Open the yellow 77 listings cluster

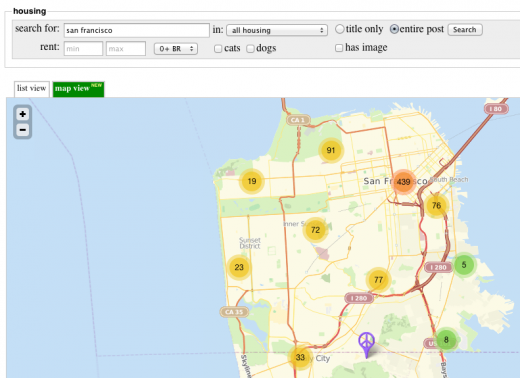pos(378,280)
